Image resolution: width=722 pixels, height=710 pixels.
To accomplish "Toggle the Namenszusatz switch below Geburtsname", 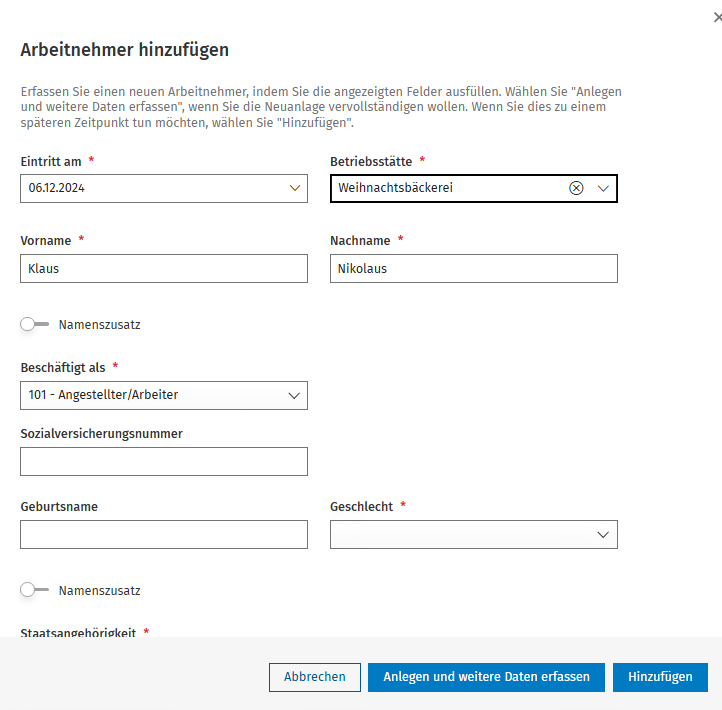I will click(x=34, y=589).
